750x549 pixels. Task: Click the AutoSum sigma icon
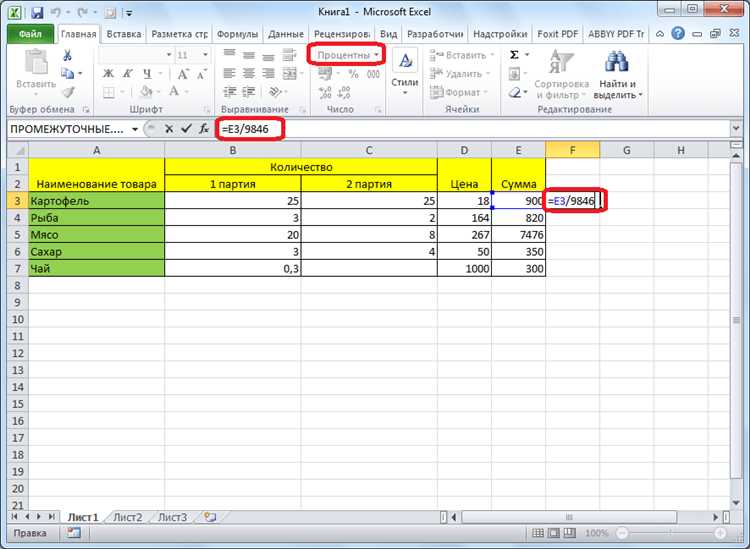[514, 55]
